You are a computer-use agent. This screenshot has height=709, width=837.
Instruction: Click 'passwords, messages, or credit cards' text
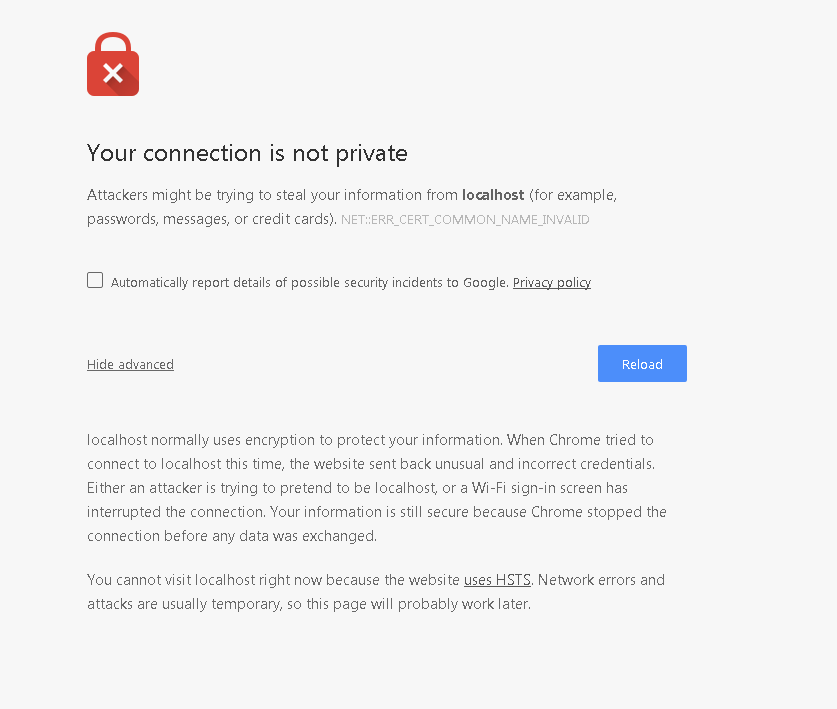click(210, 219)
